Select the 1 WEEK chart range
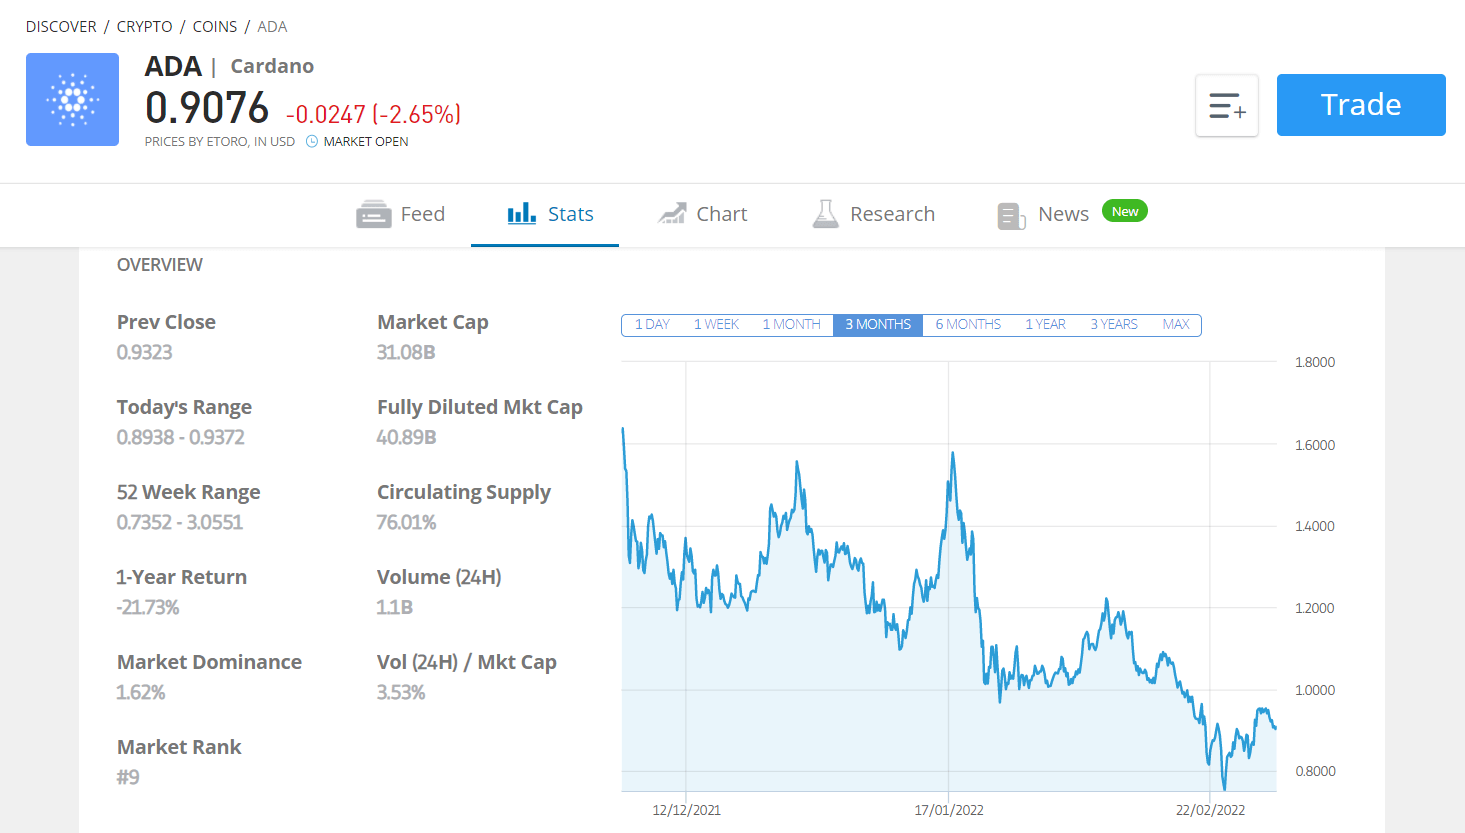Screen dimensions: 1465x833 pyautogui.click(x=716, y=325)
